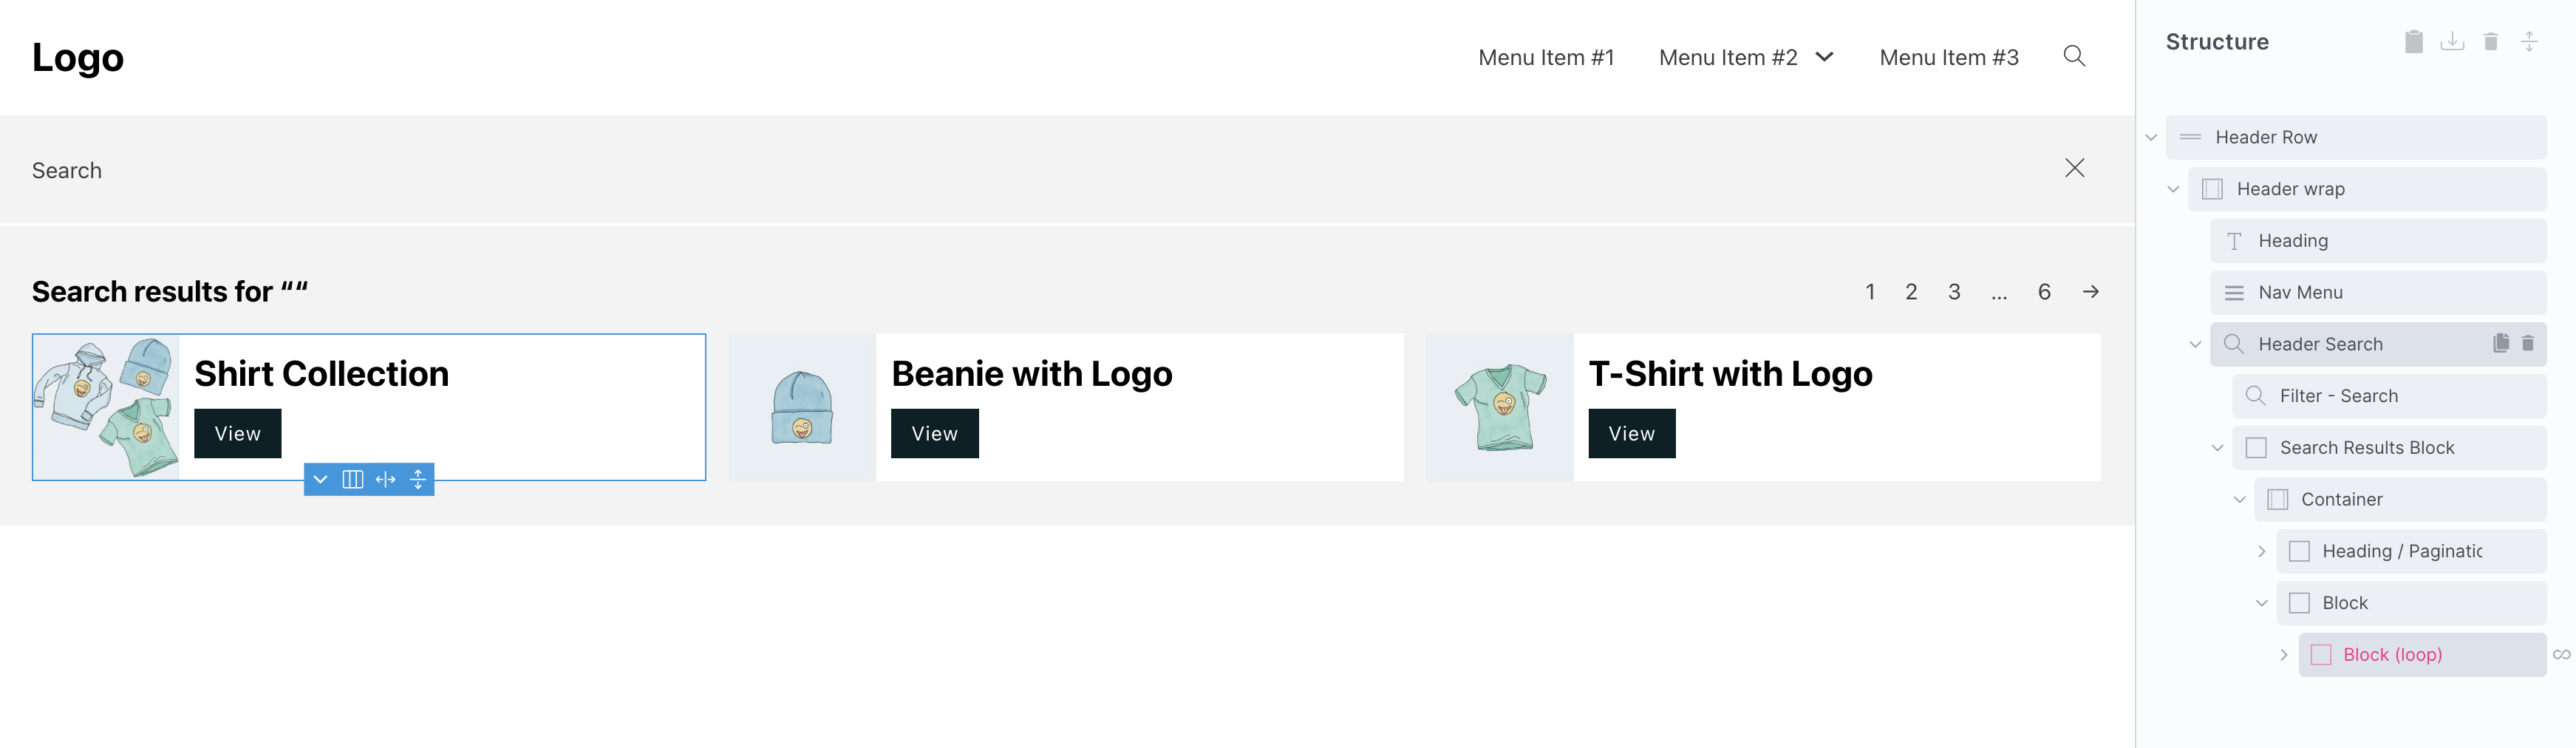Select the Nav Menu item in Structure
Image resolution: width=2576 pixels, height=748 pixels.
pos(2300,293)
